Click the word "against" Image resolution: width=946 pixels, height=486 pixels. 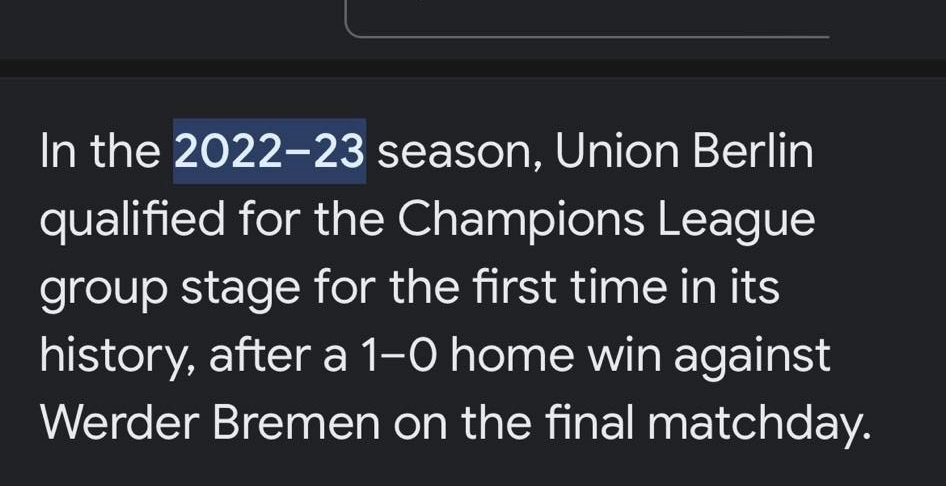click(752, 357)
